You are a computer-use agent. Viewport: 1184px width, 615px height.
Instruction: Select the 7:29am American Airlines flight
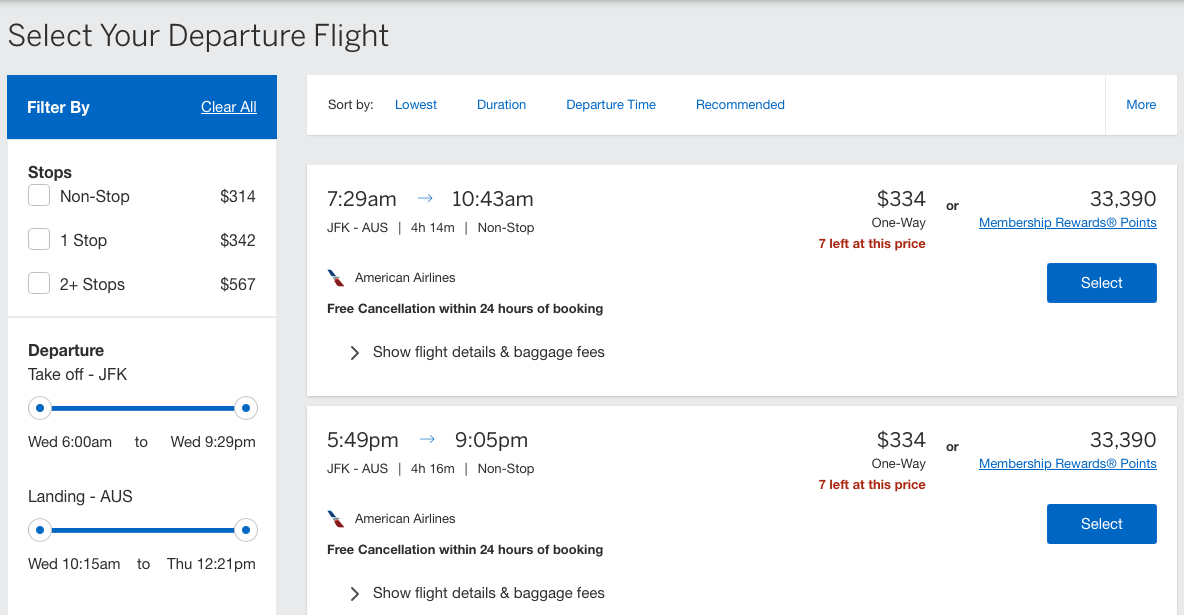pyautogui.click(x=1101, y=283)
